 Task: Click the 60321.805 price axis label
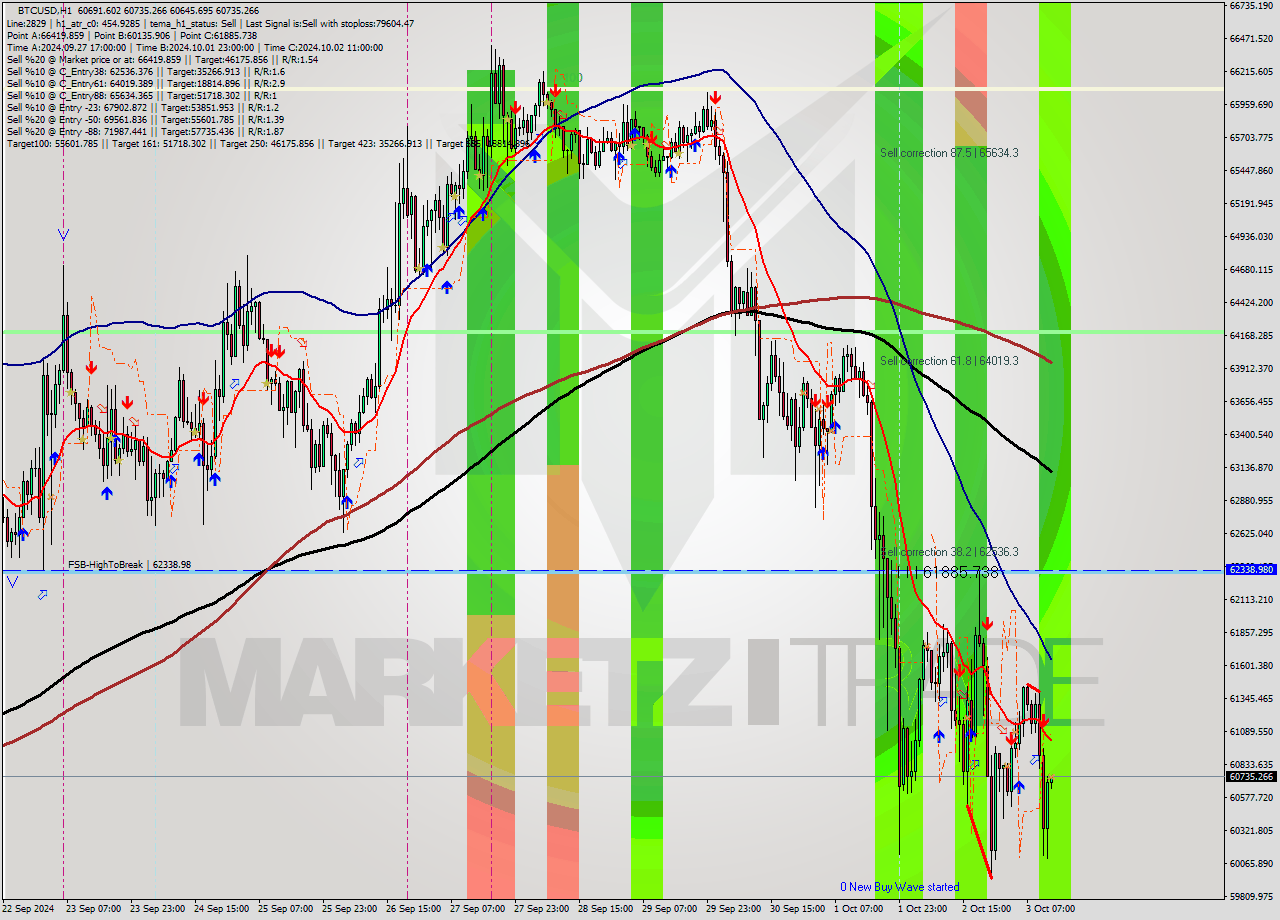[1251, 831]
